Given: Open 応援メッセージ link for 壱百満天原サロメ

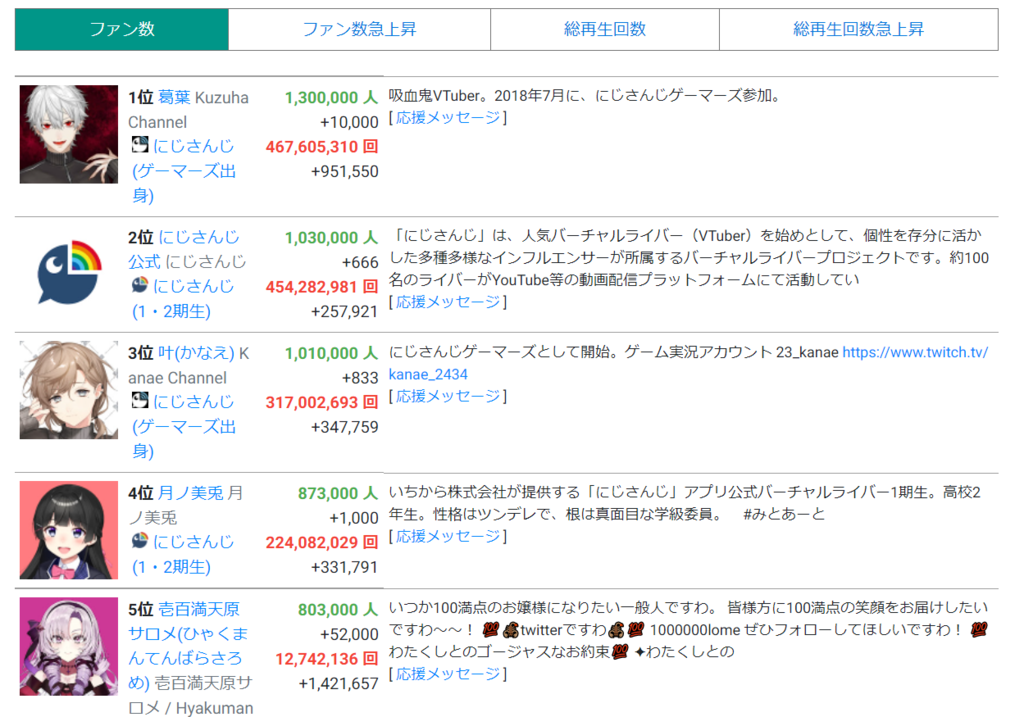Looking at the screenshot, I should tap(448, 674).
